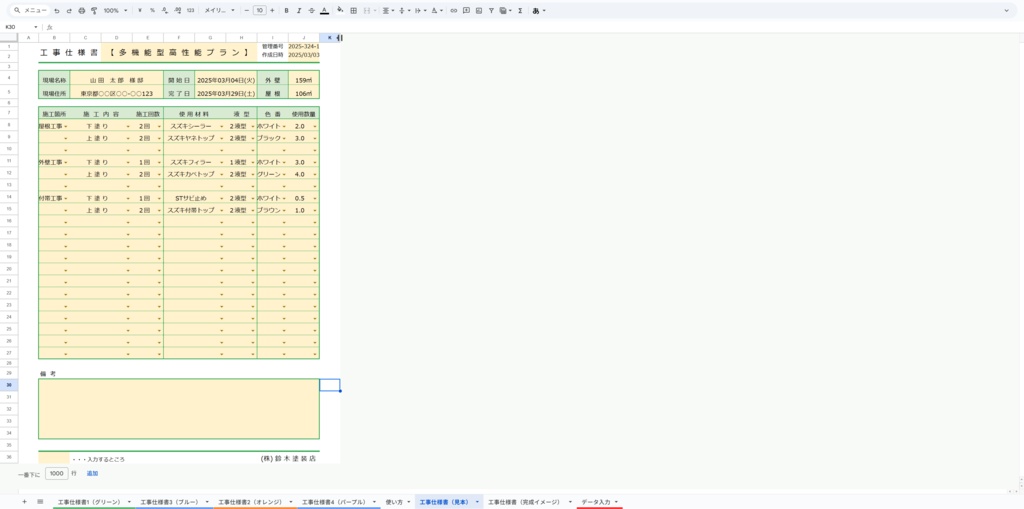
Task: Increase font size with plus button
Action: pyautogui.click(x=272, y=10)
